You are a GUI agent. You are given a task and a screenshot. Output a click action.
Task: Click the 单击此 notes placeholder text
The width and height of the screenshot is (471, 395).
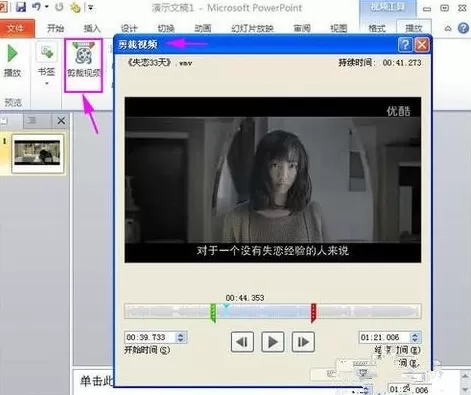[97, 381]
